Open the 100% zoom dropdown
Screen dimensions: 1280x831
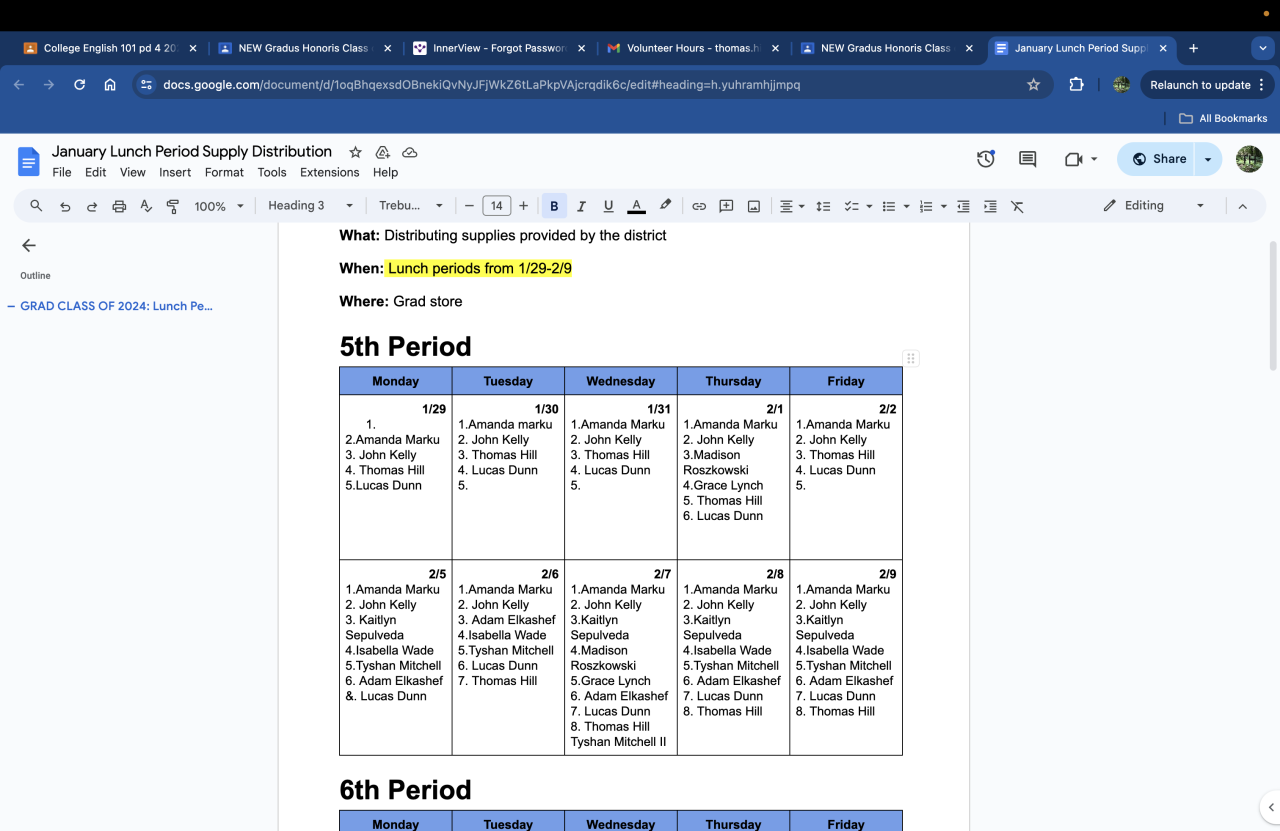[x=219, y=206]
